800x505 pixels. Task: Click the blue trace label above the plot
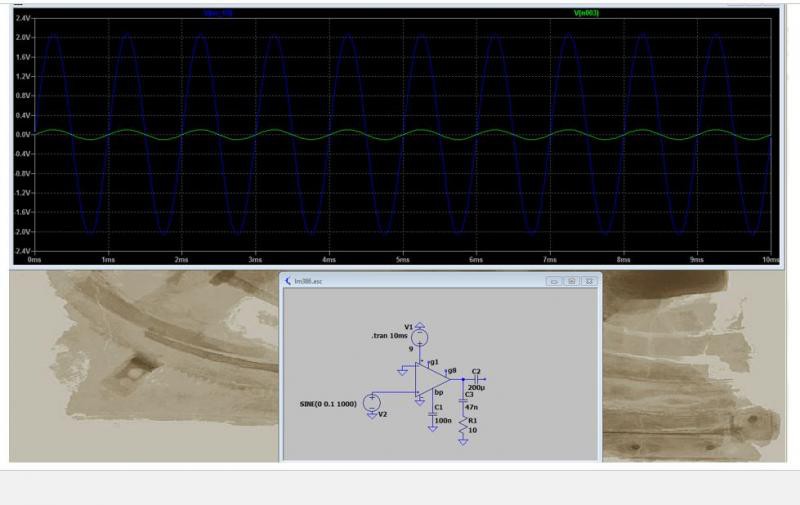tap(218, 13)
